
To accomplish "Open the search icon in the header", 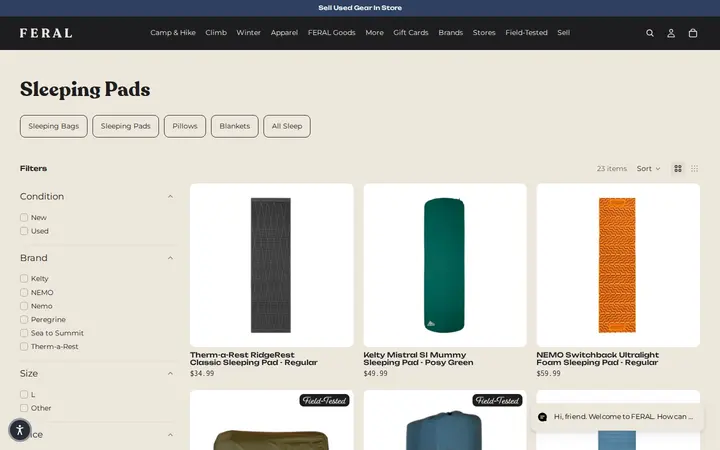I will click(650, 33).
